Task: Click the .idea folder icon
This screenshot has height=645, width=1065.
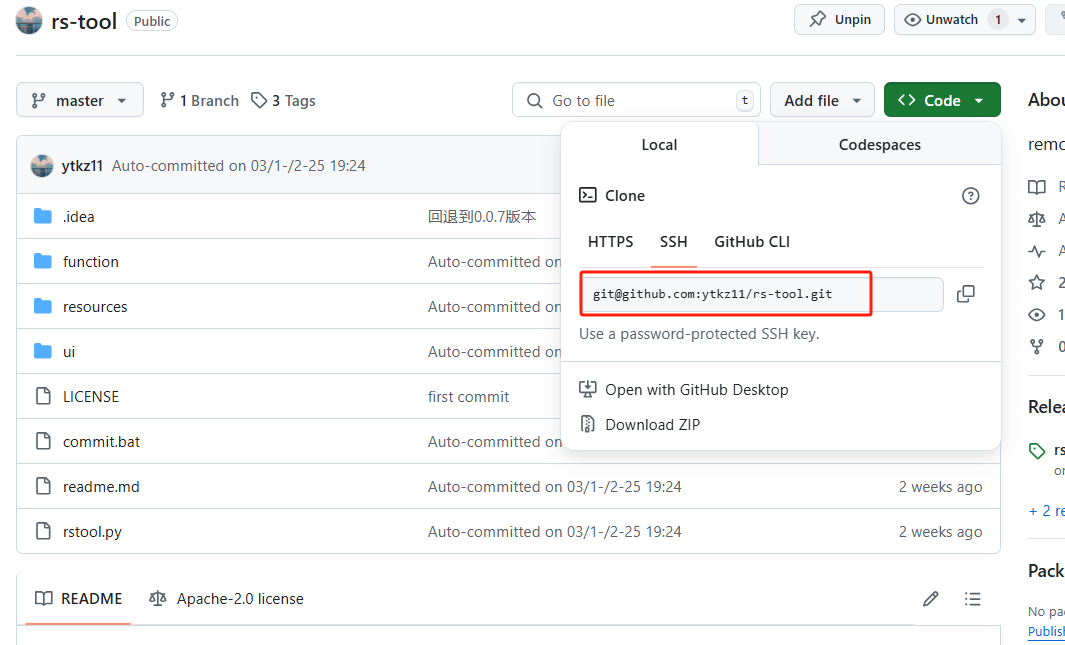Action: (x=43, y=217)
